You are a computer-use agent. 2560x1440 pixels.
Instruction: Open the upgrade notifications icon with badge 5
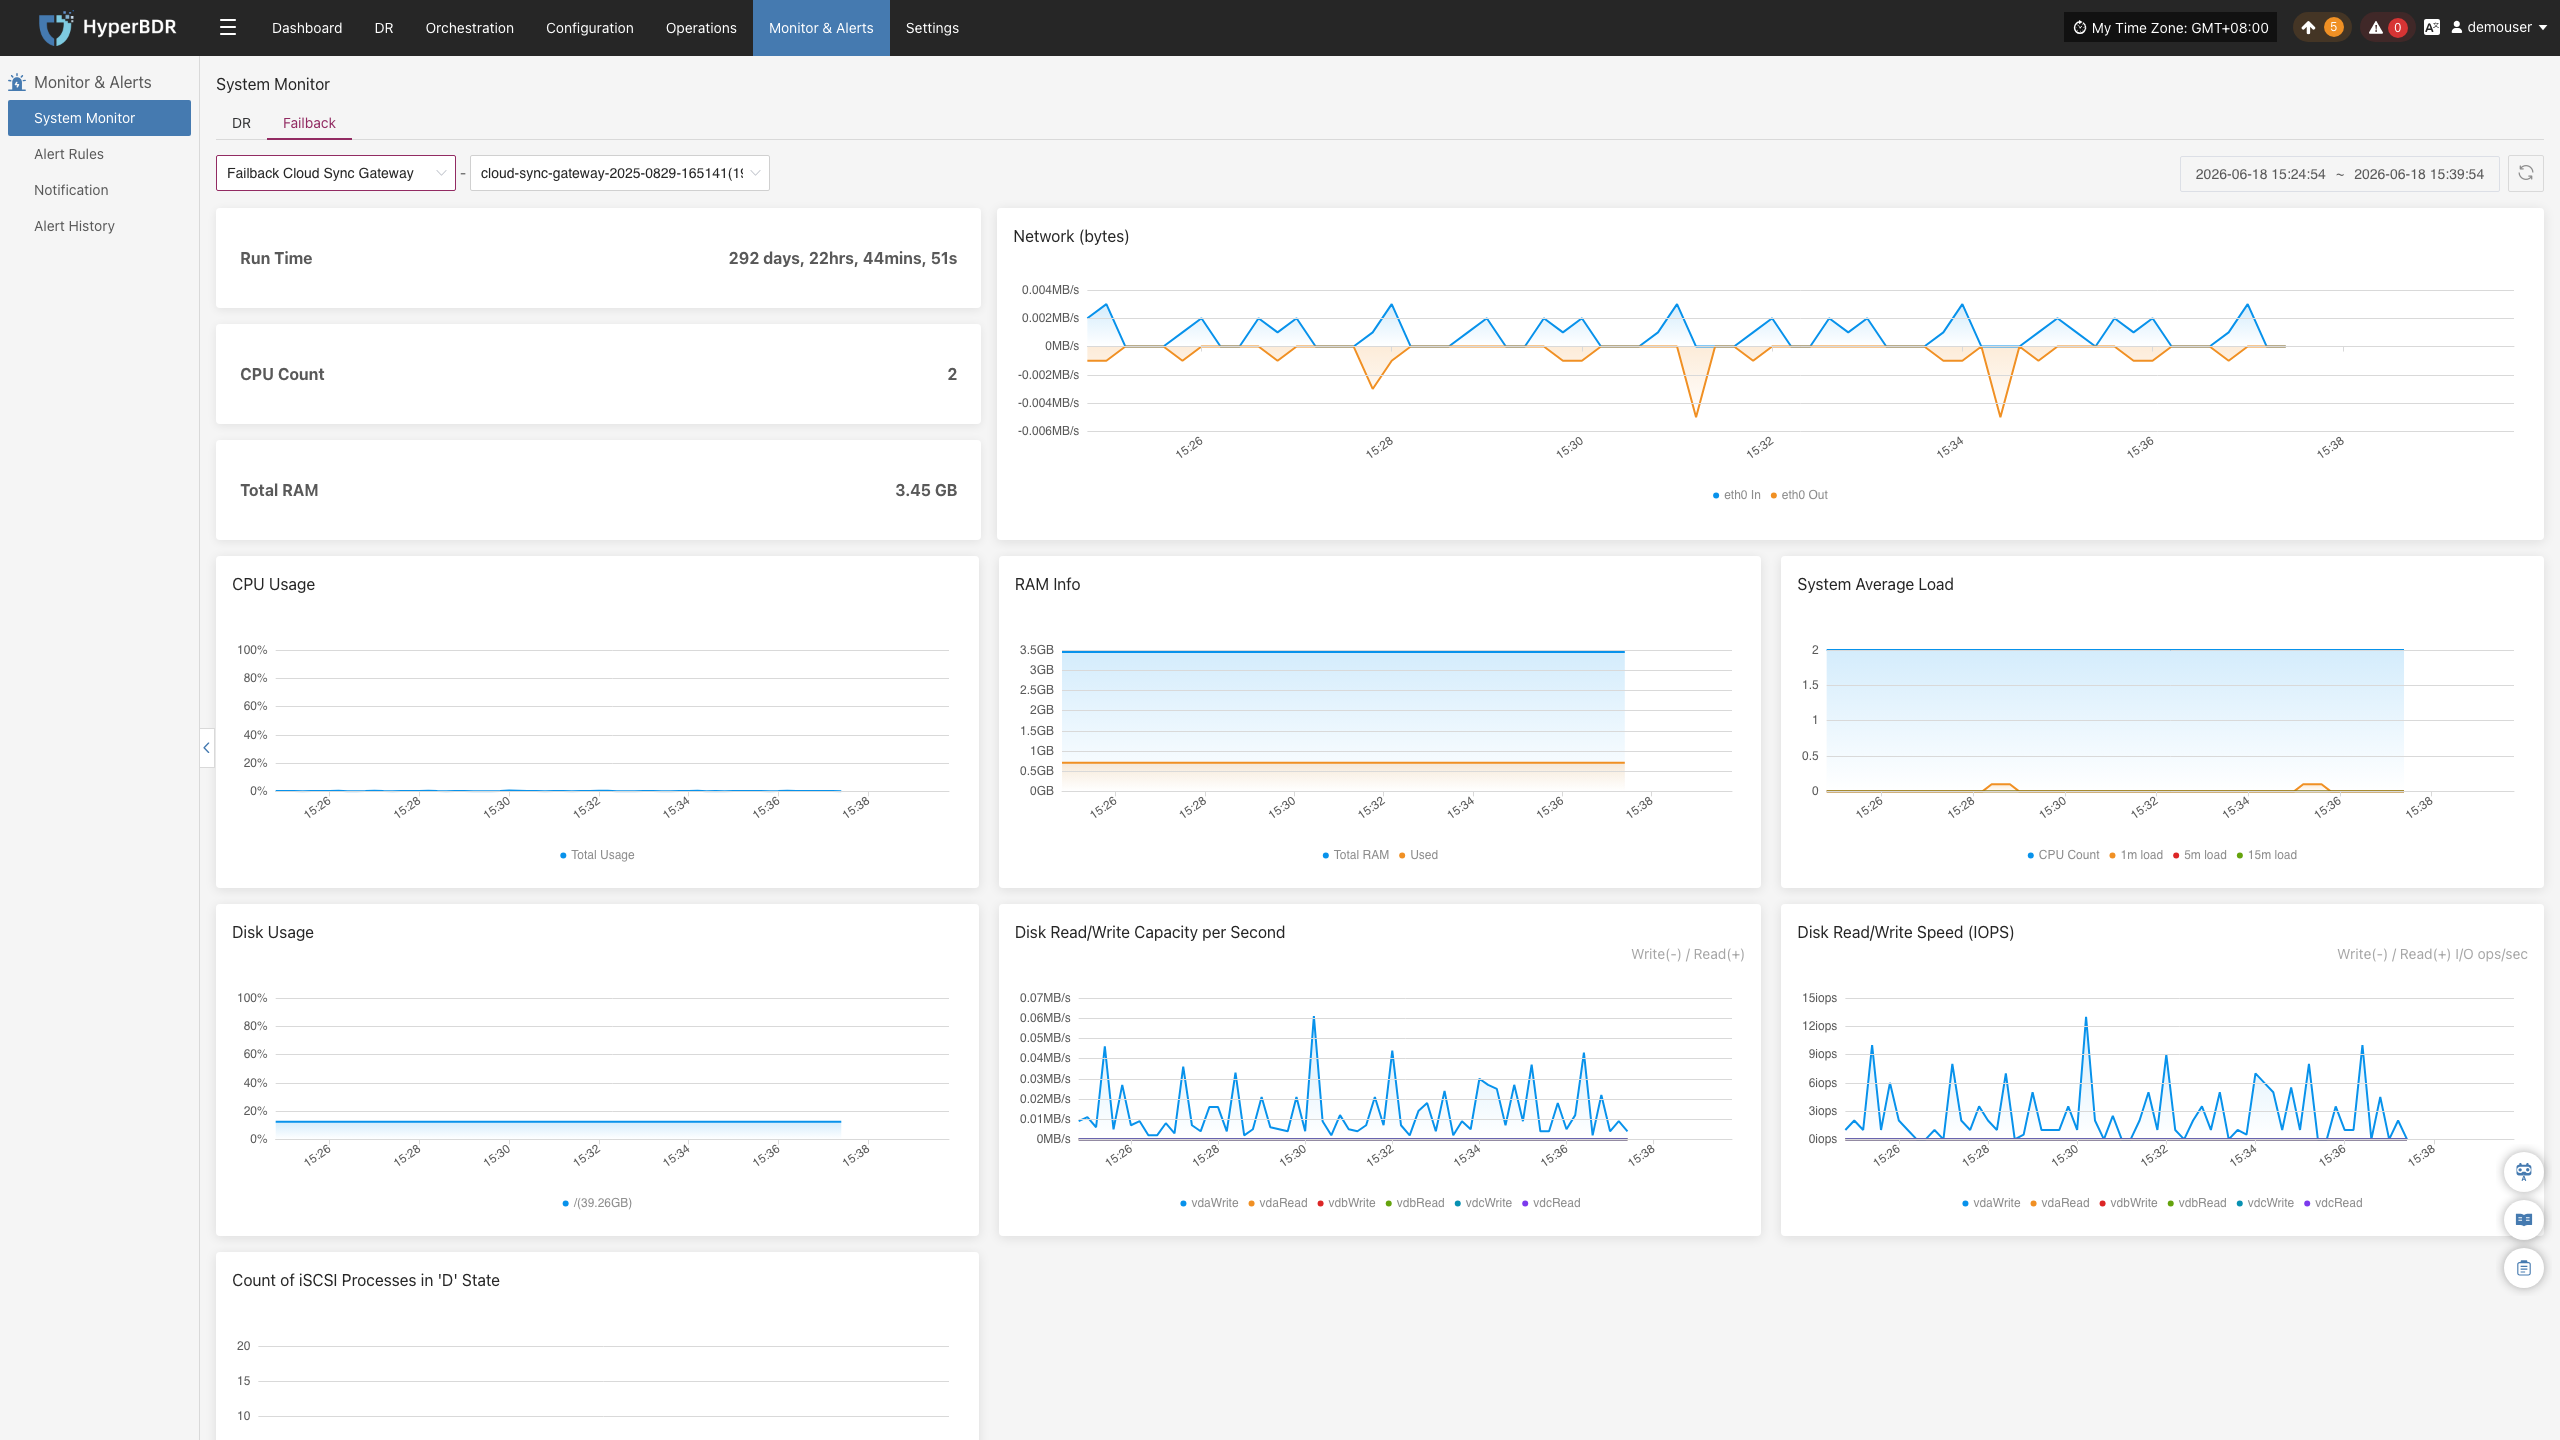[2320, 28]
